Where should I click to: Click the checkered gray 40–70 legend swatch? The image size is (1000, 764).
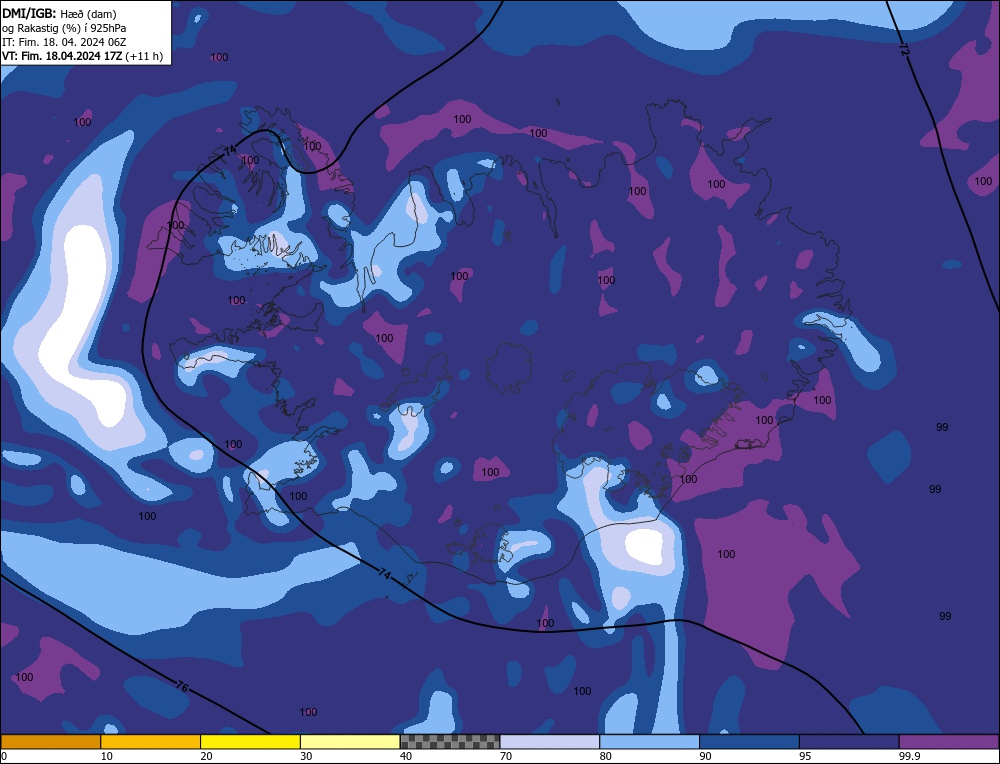(x=450, y=742)
